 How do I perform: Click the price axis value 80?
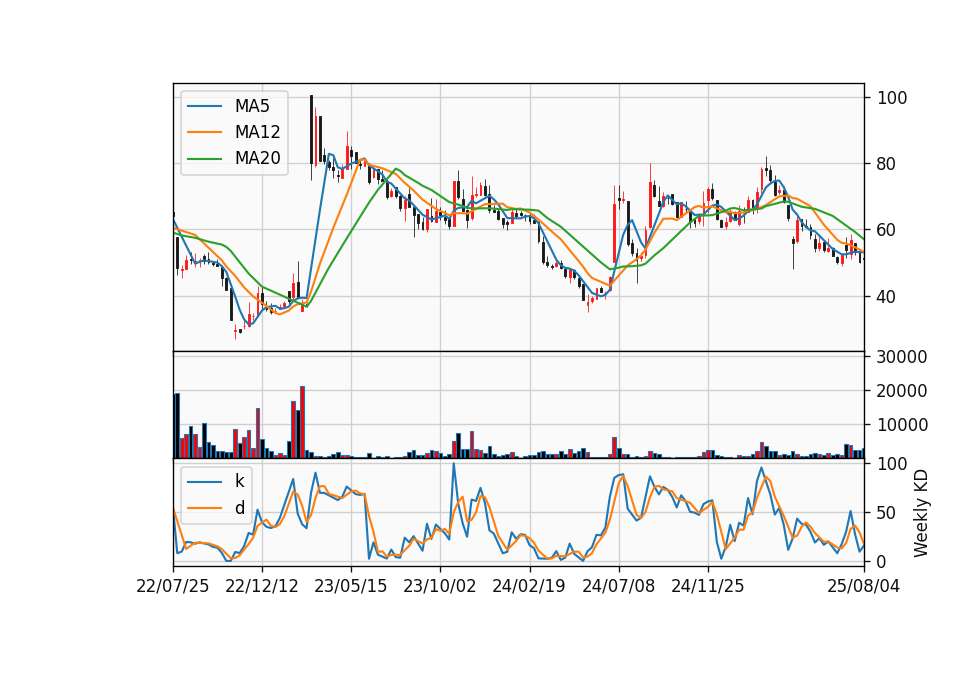(x=887, y=164)
